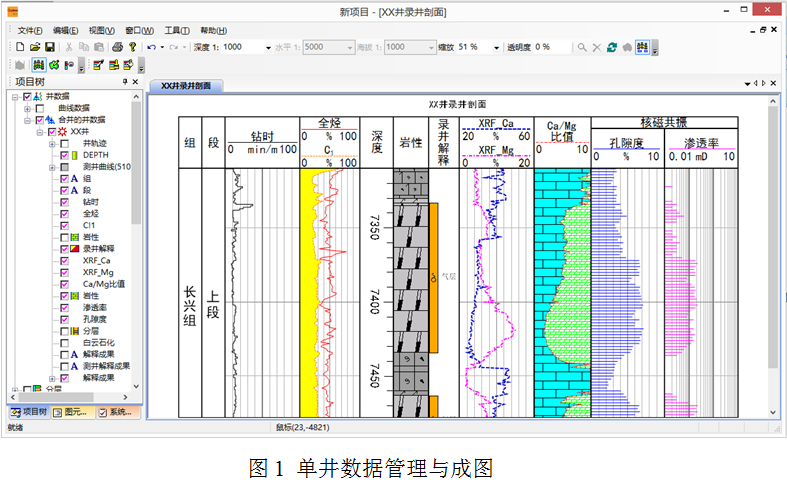Uncheck the 全烃 checkbox
The width and height of the screenshot is (787, 480).
pyautogui.click(x=64, y=213)
